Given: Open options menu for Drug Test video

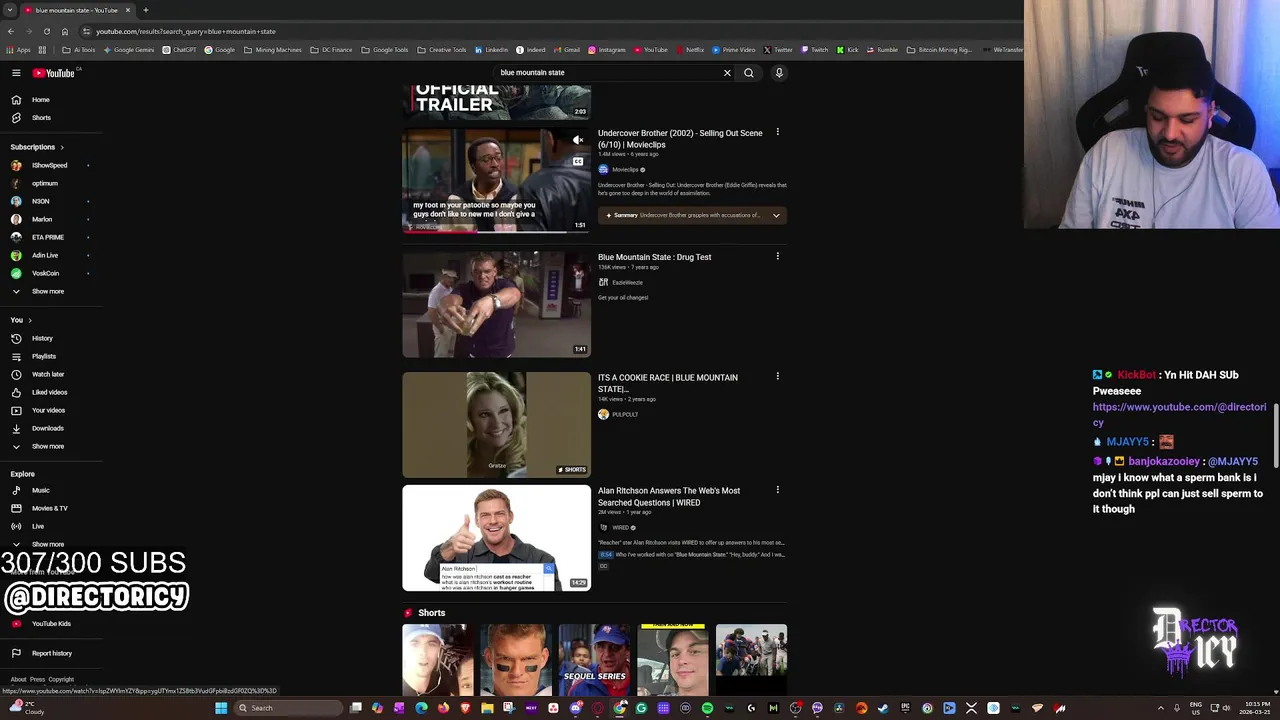Looking at the screenshot, I should pos(777,256).
